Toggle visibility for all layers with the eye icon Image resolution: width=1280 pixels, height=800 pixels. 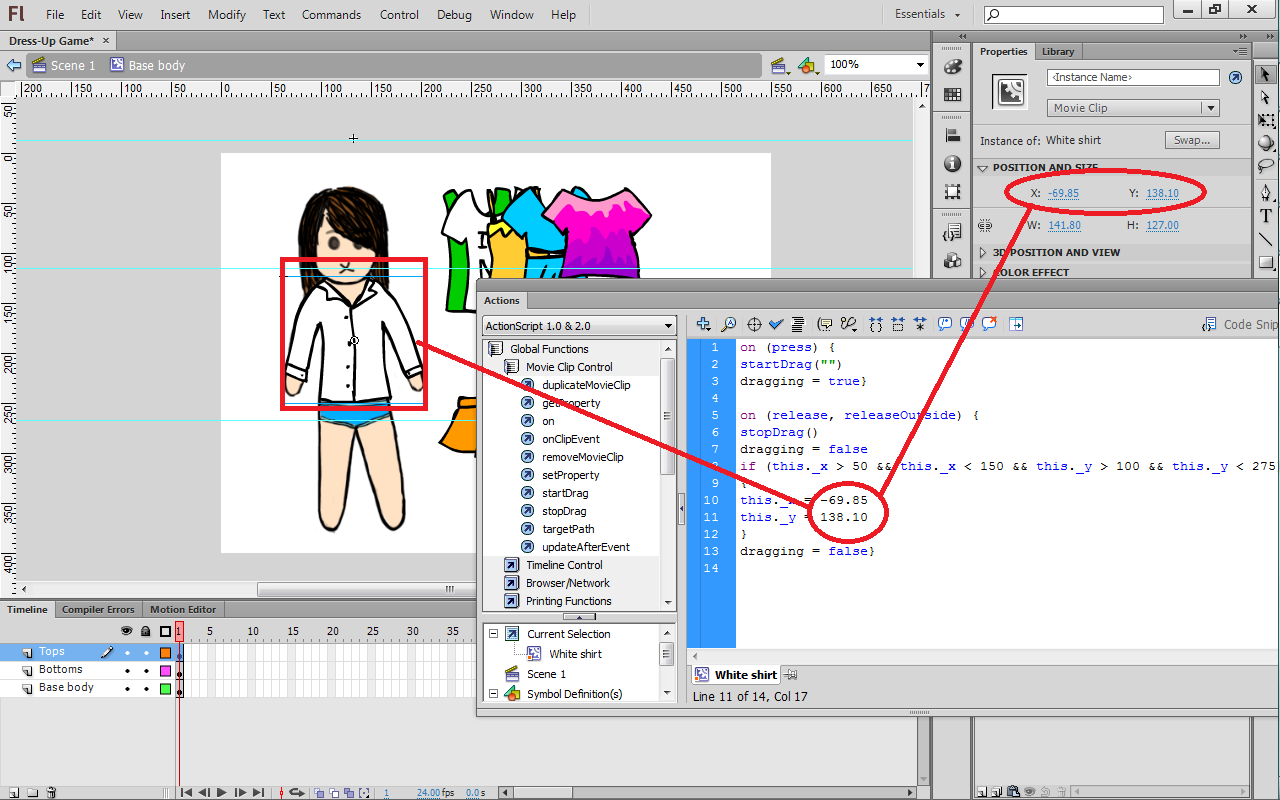[126, 631]
